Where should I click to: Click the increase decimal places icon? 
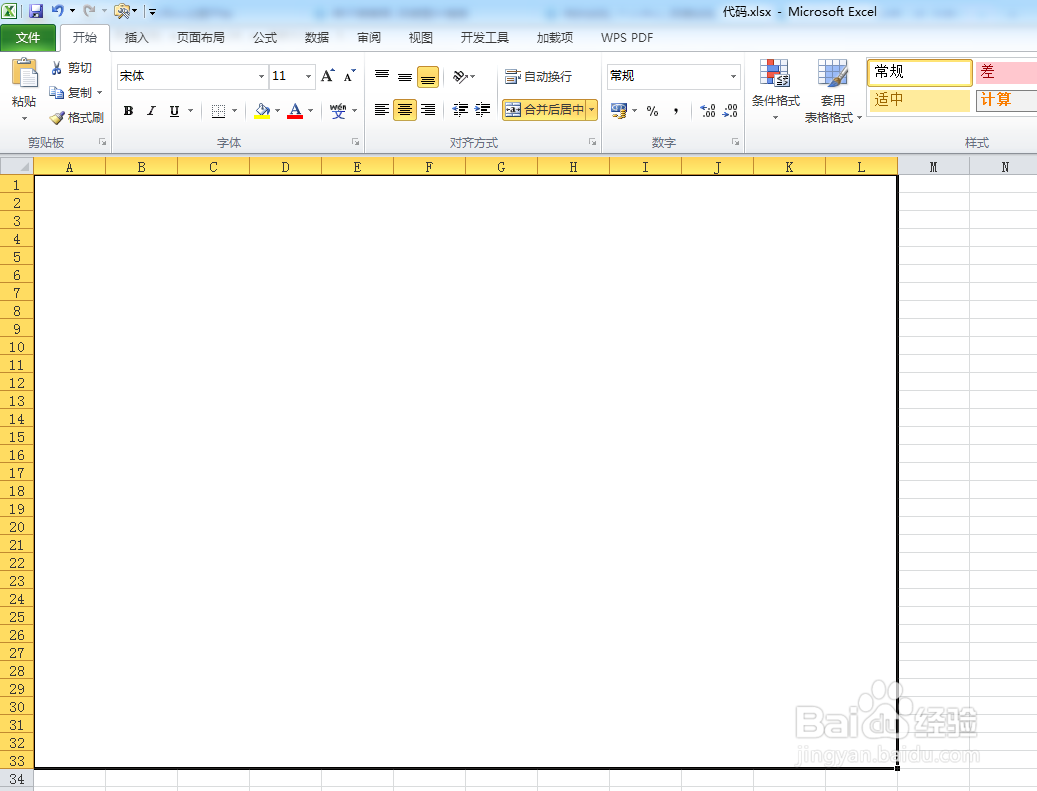[708, 110]
